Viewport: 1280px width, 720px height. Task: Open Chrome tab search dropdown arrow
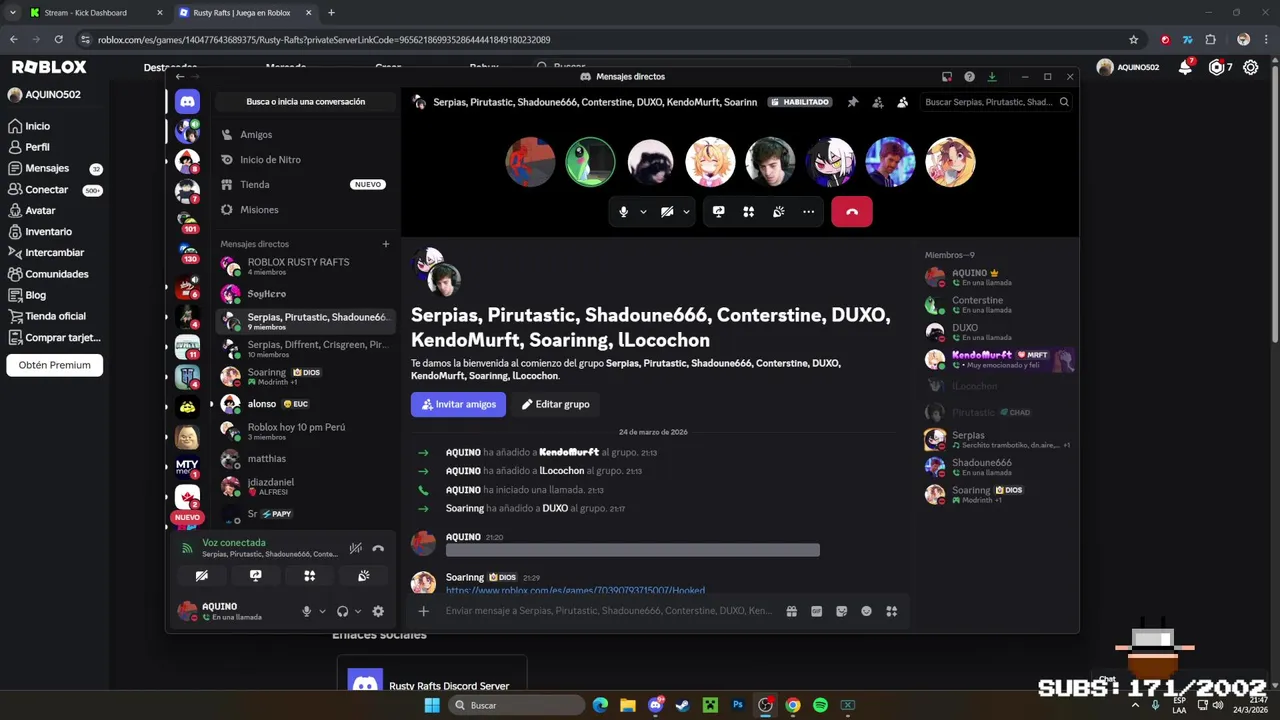pyautogui.click(x=13, y=13)
